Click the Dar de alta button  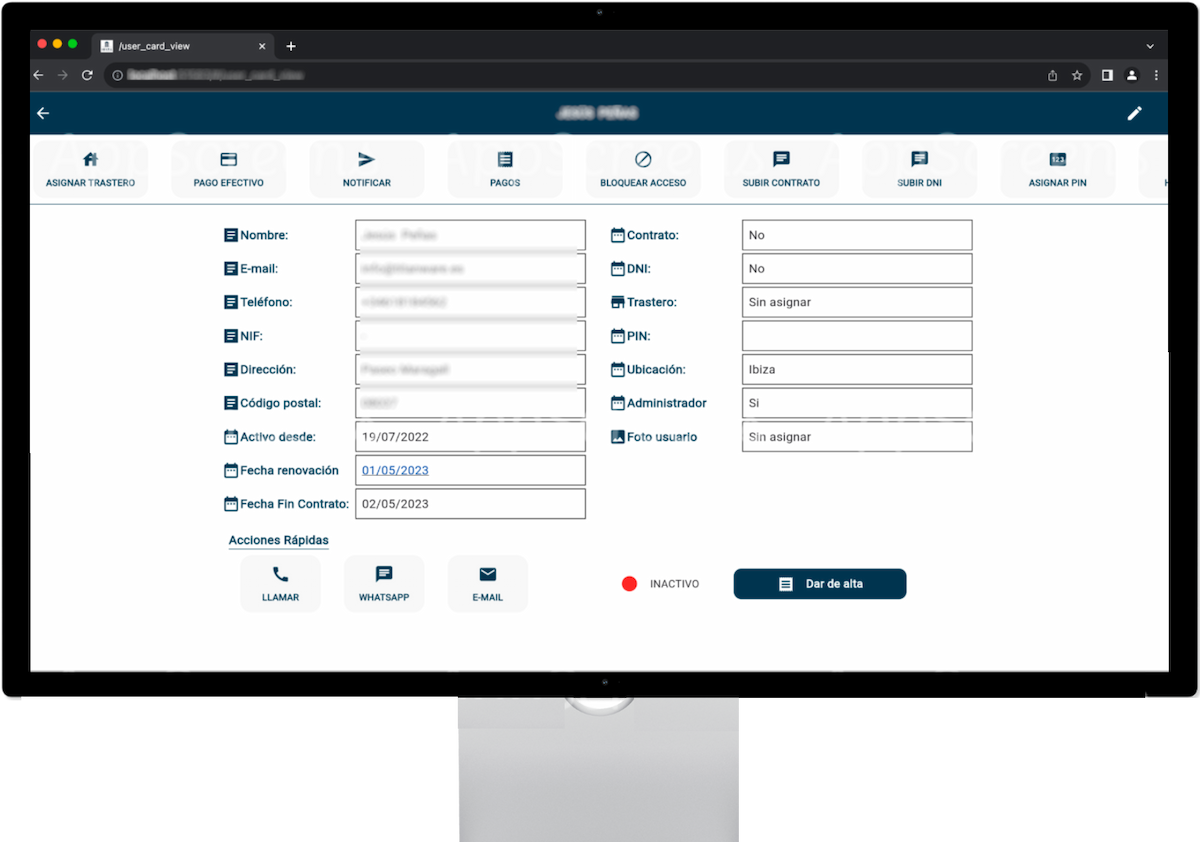tap(820, 584)
